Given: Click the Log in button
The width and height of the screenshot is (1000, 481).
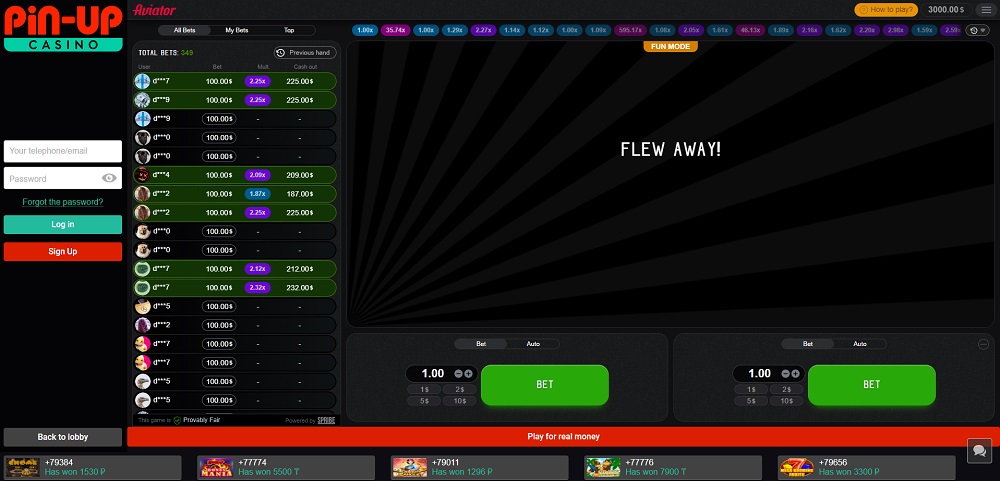Looking at the screenshot, I should [62, 225].
